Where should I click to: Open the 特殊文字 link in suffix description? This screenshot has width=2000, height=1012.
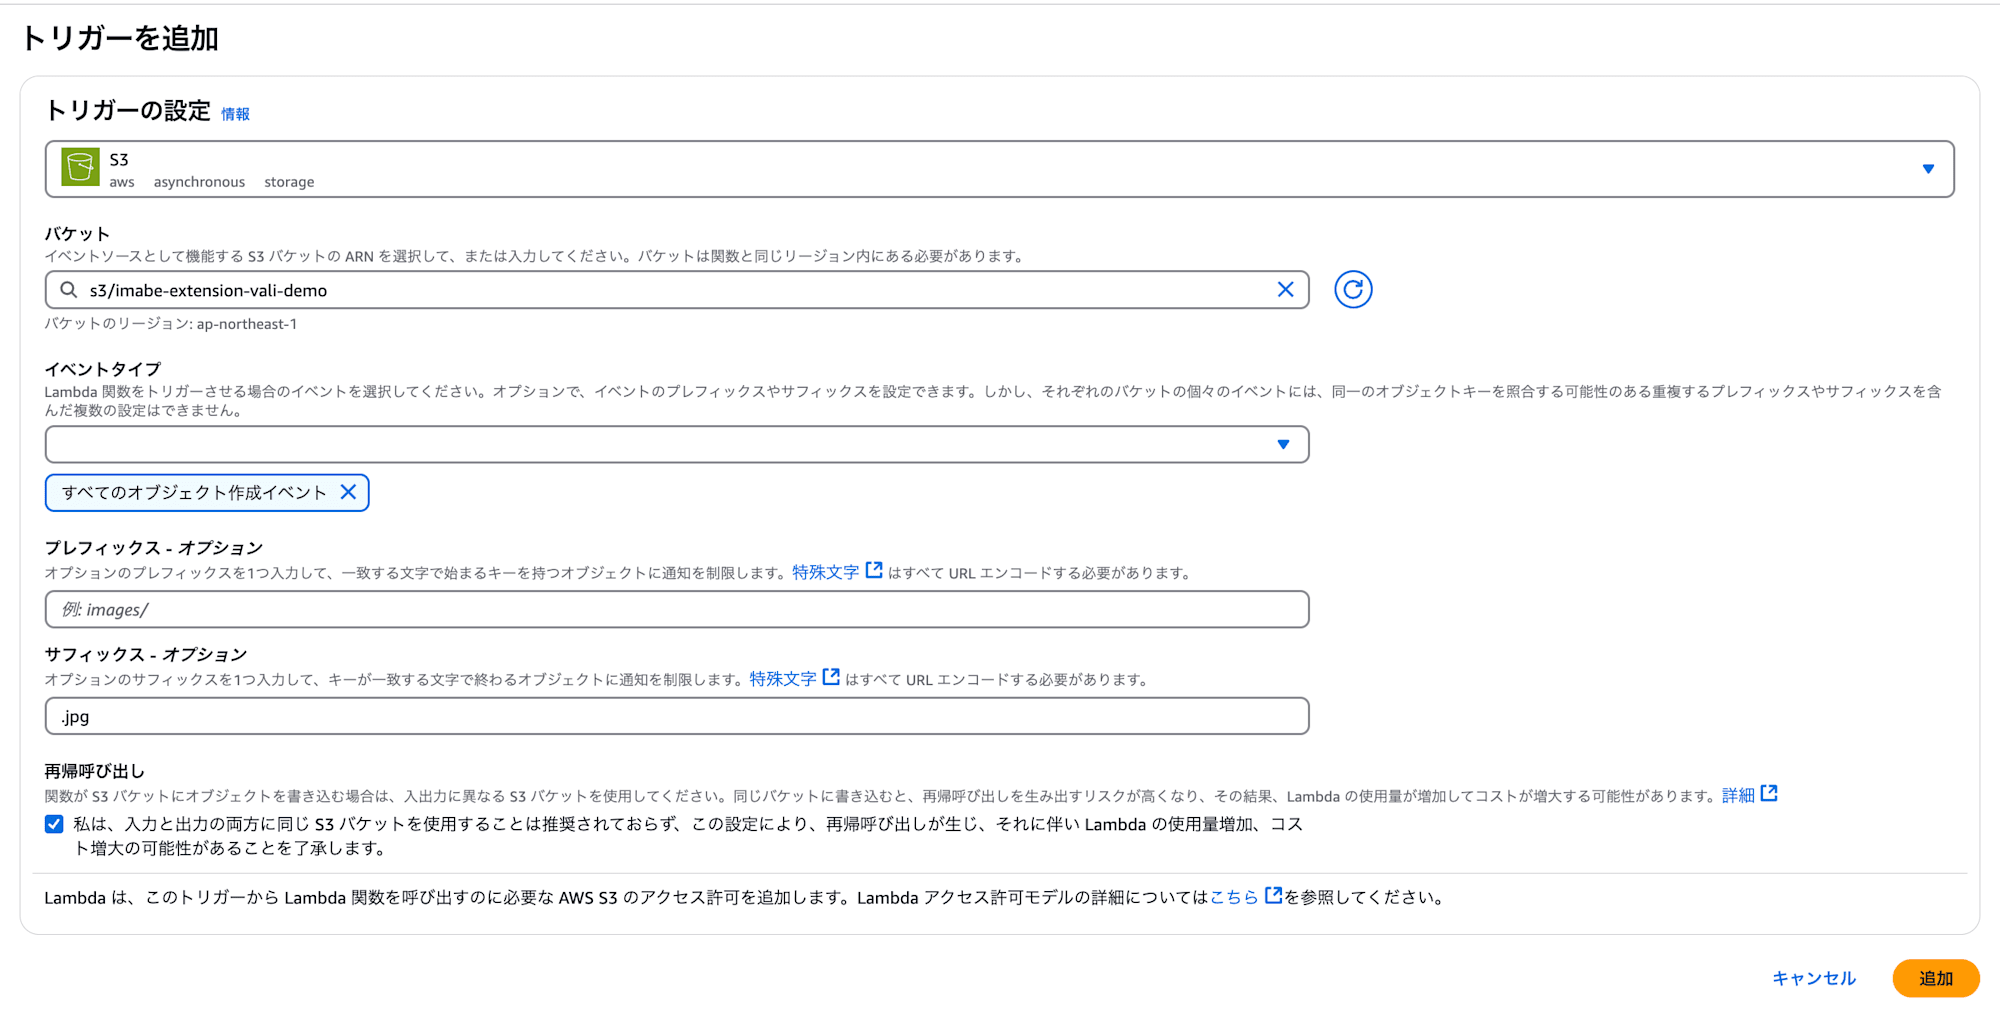click(x=783, y=679)
